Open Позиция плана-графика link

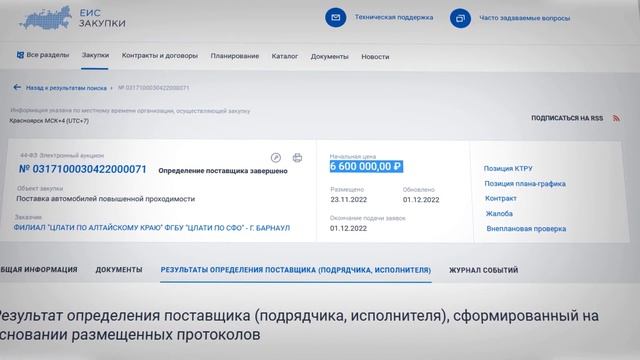click(x=525, y=184)
